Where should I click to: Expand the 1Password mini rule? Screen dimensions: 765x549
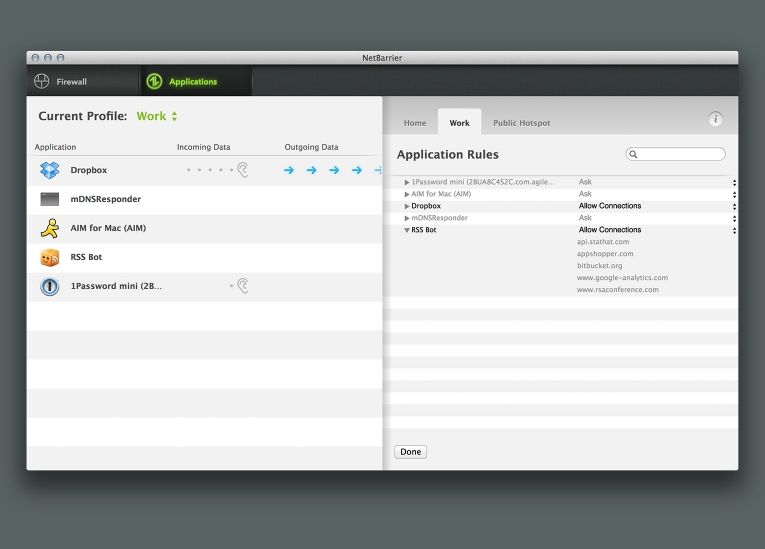(407, 182)
